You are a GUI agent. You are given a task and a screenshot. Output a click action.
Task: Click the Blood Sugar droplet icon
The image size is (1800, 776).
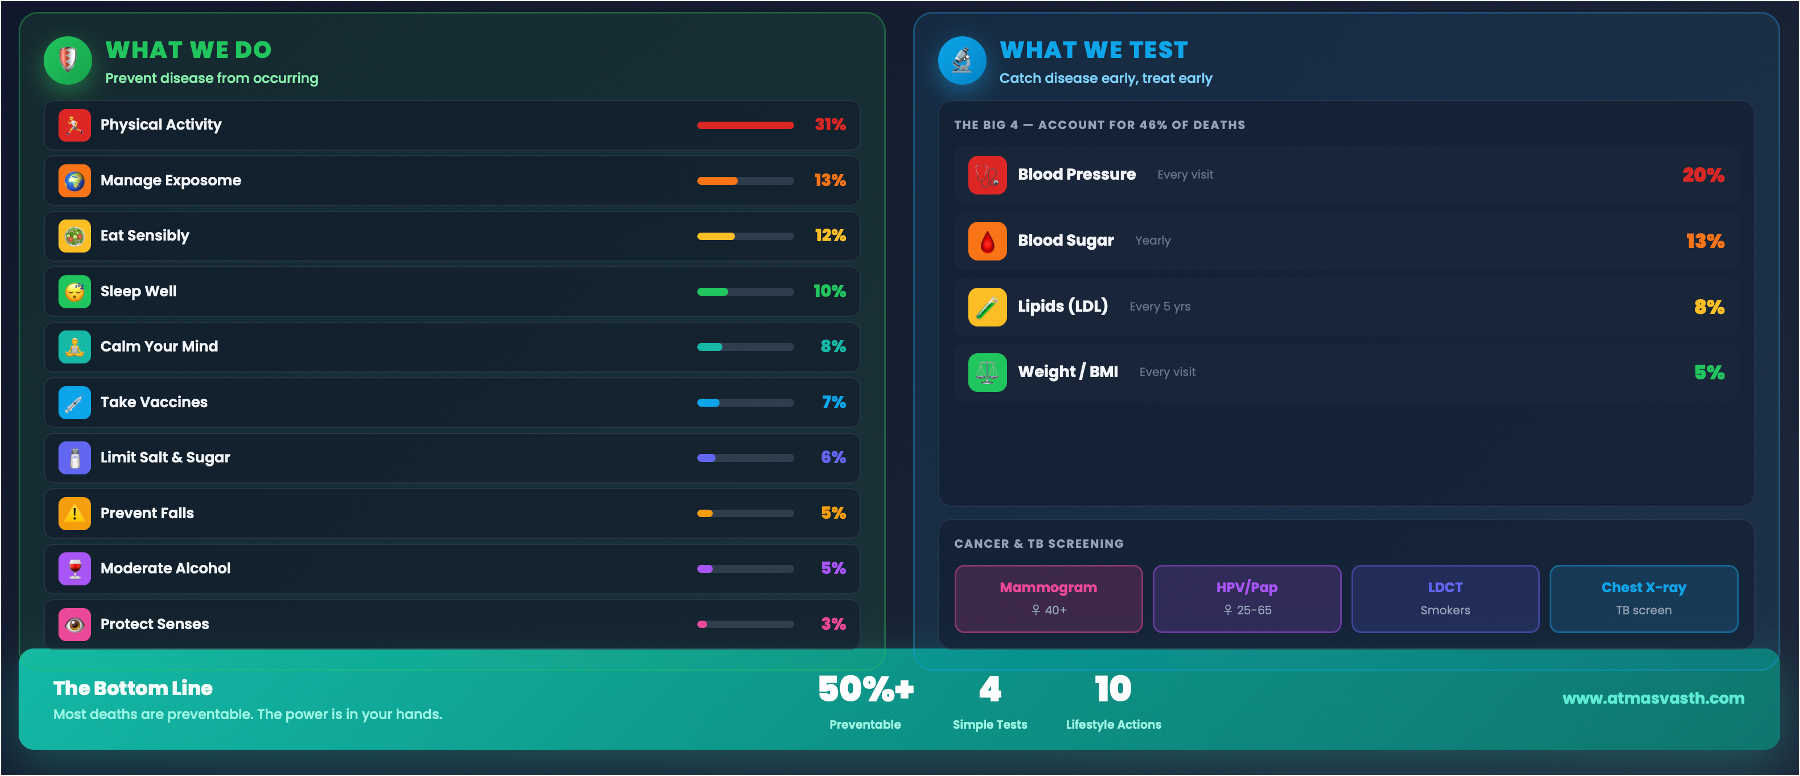[x=987, y=241]
